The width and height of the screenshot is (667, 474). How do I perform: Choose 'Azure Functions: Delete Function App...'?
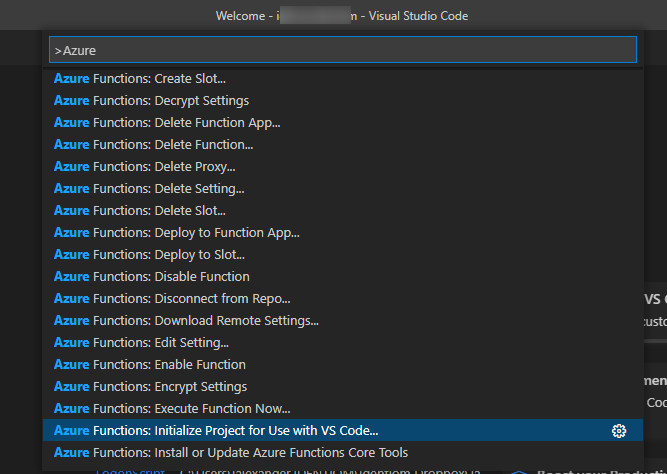[x=342, y=123]
